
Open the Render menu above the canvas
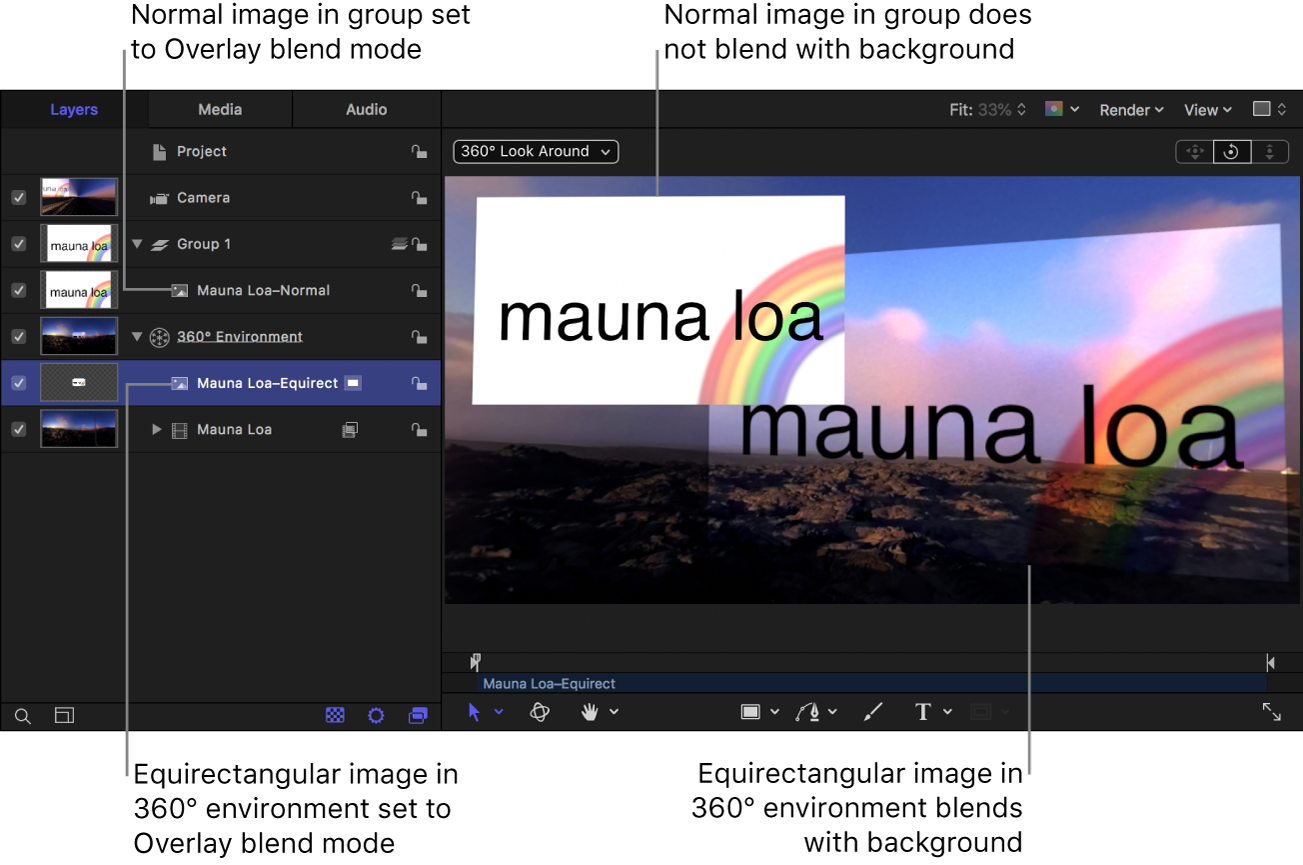[1130, 110]
